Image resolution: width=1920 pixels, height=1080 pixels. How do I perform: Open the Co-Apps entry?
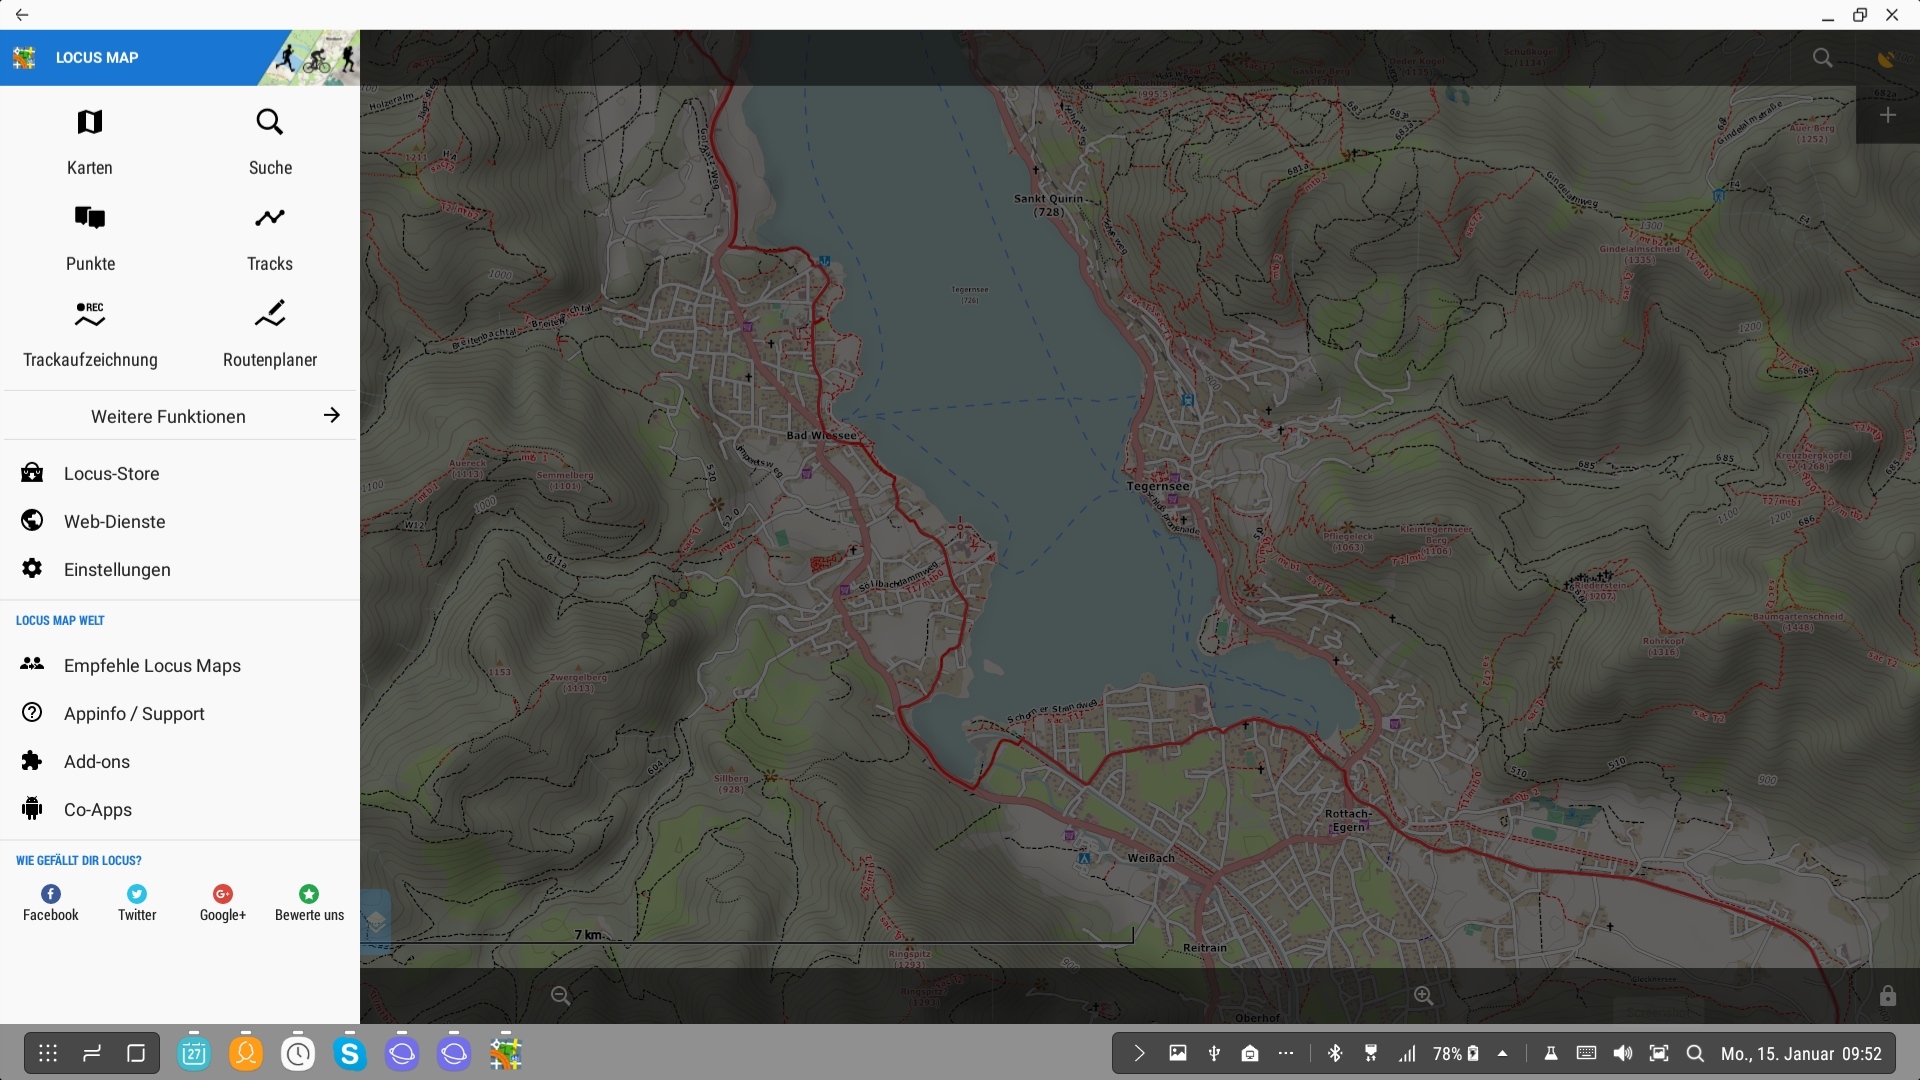tap(98, 810)
